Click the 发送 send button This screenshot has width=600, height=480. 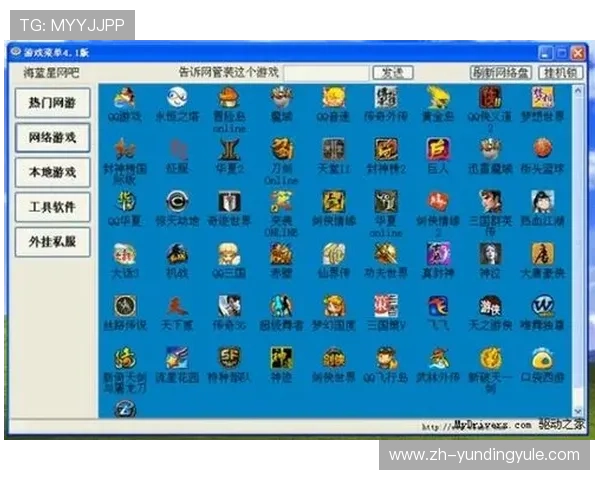pos(393,73)
